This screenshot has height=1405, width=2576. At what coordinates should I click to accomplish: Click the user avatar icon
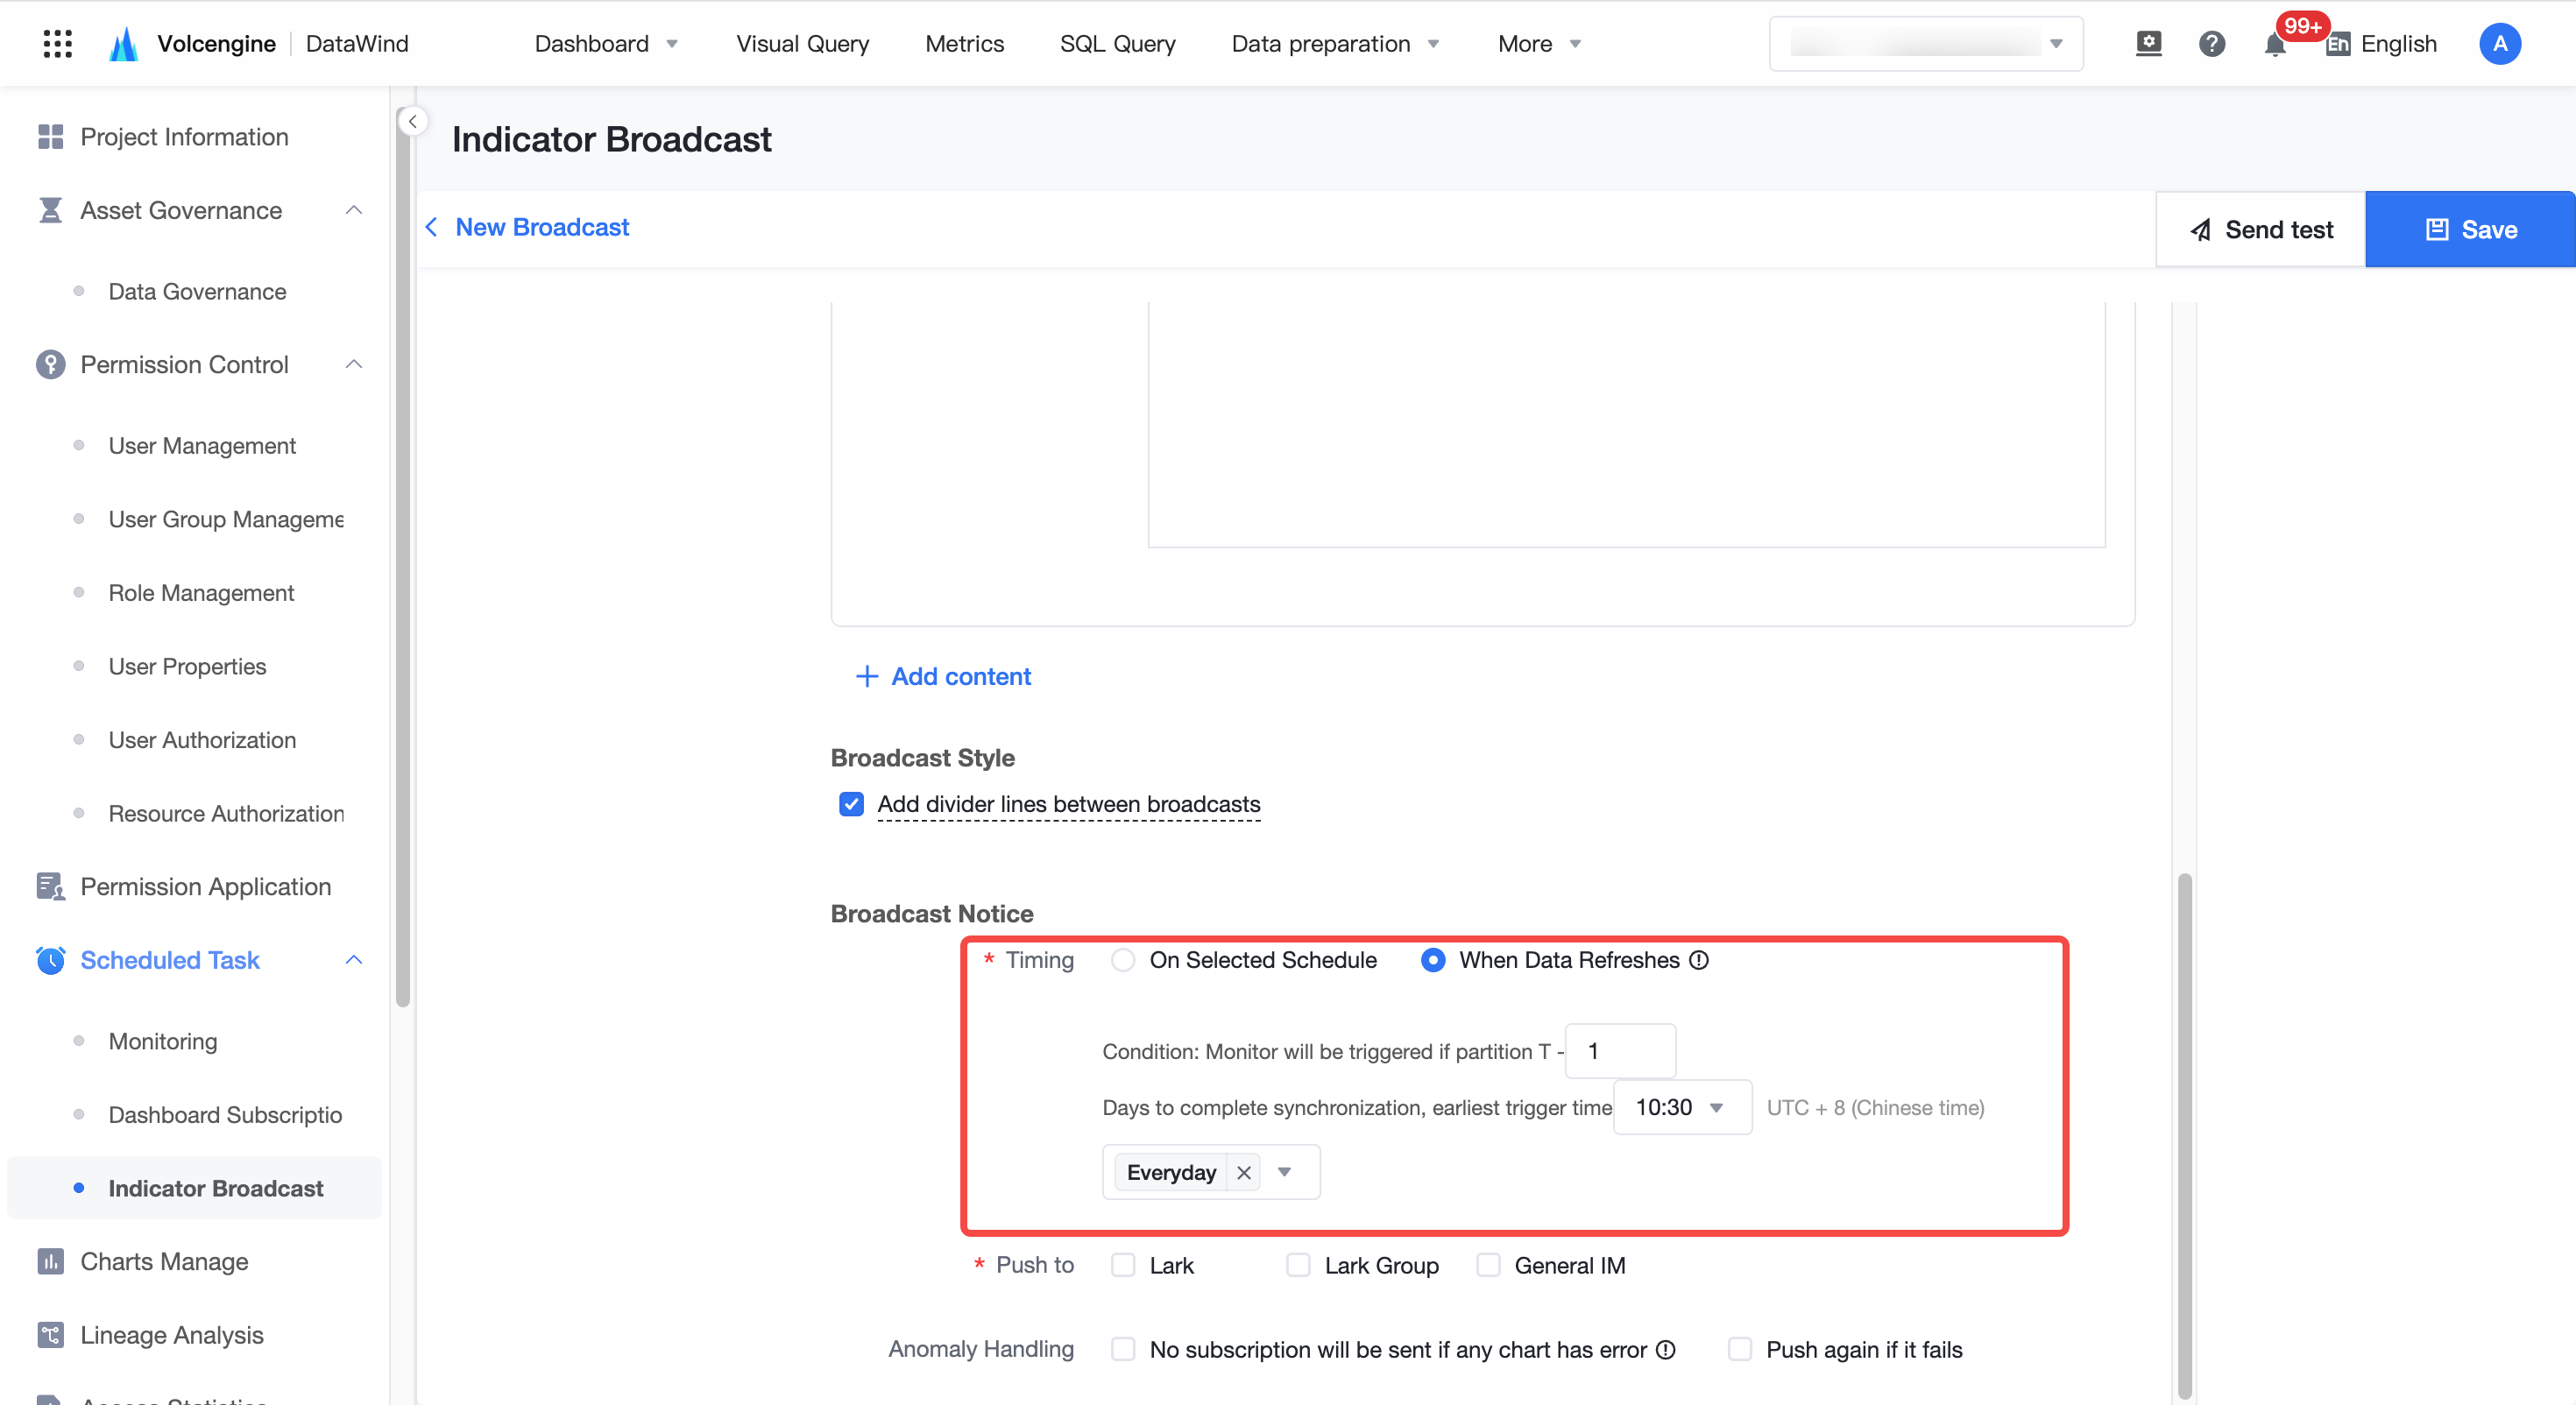[2499, 44]
